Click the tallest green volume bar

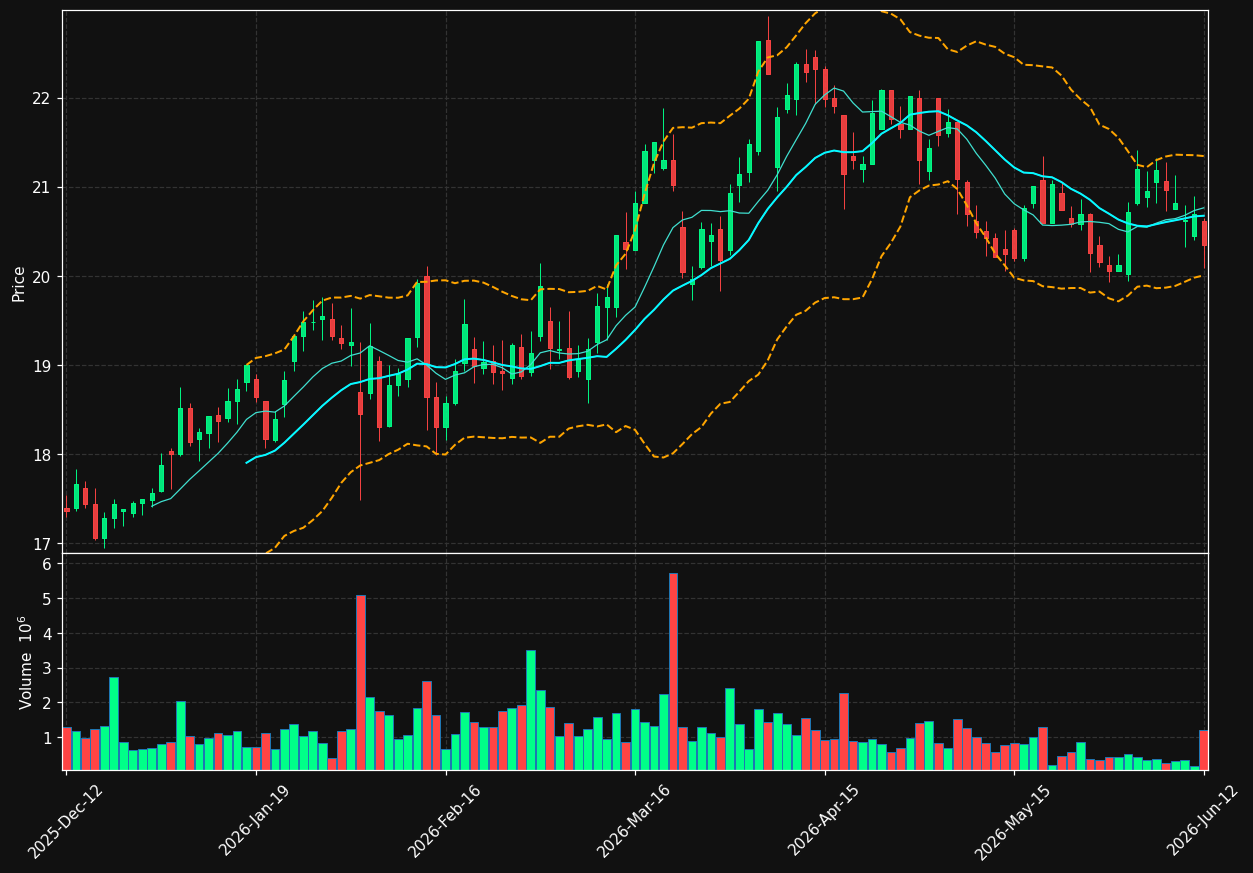[531, 710]
